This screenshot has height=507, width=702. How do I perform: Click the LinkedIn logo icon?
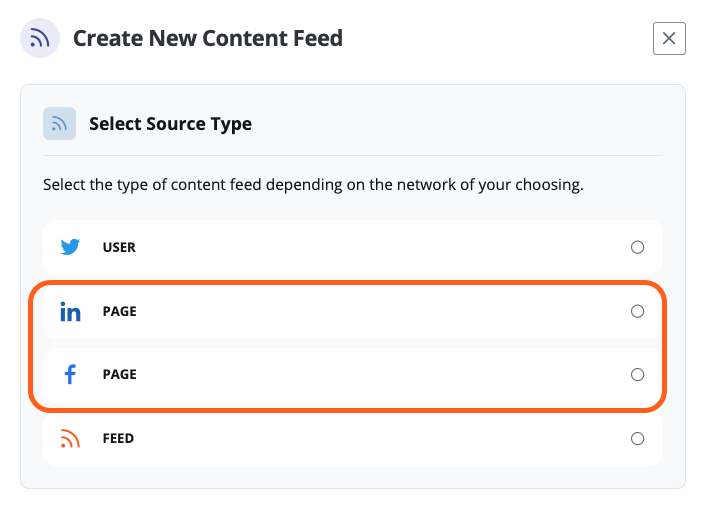coord(70,311)
